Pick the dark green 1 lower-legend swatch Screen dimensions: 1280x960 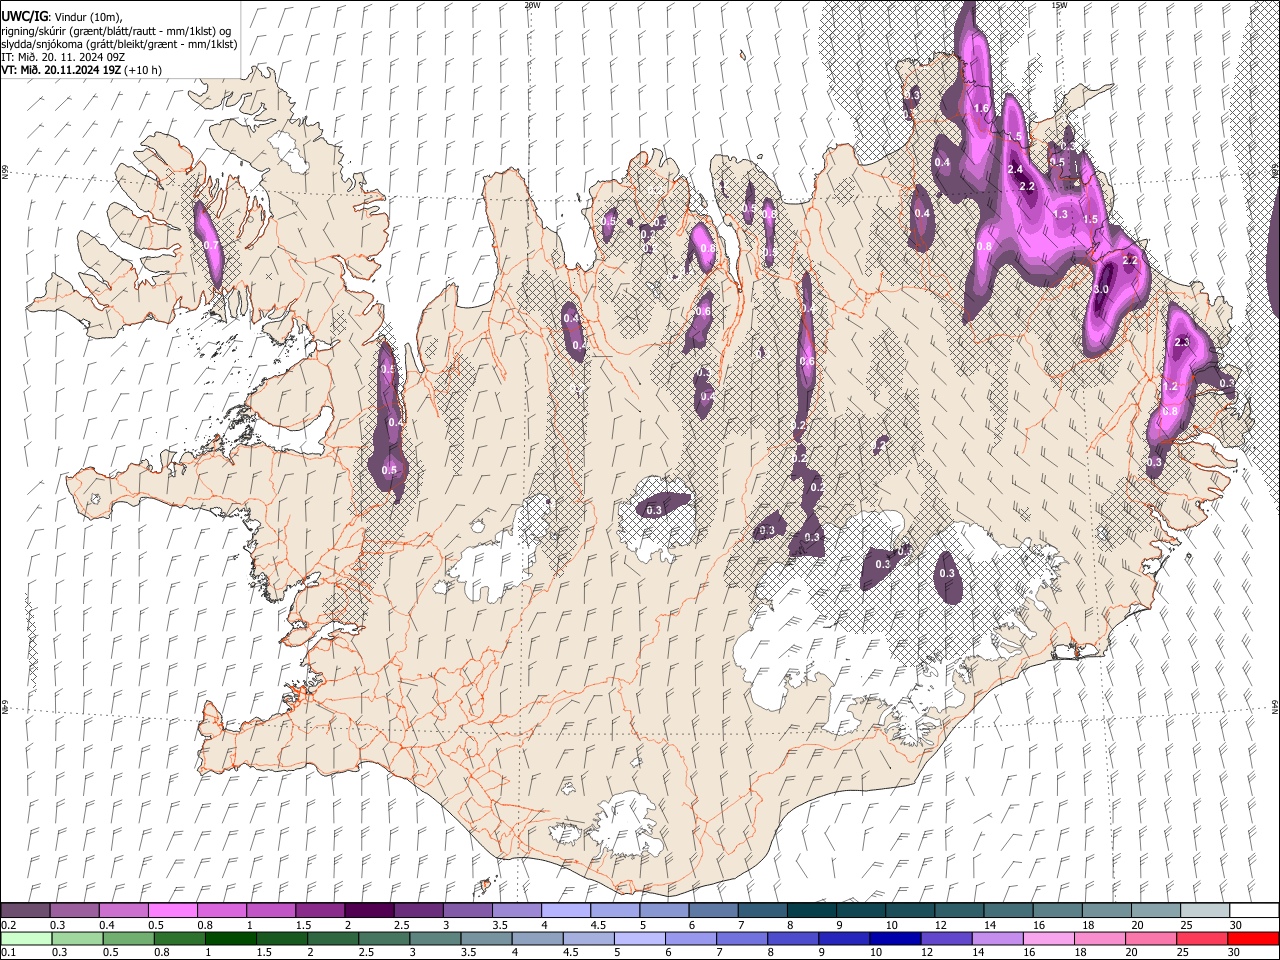230,938
